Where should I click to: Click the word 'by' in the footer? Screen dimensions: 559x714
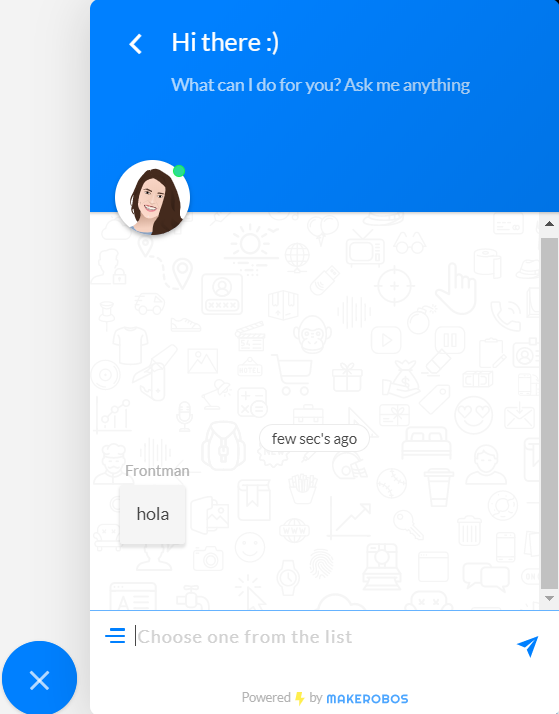point(315,698)
